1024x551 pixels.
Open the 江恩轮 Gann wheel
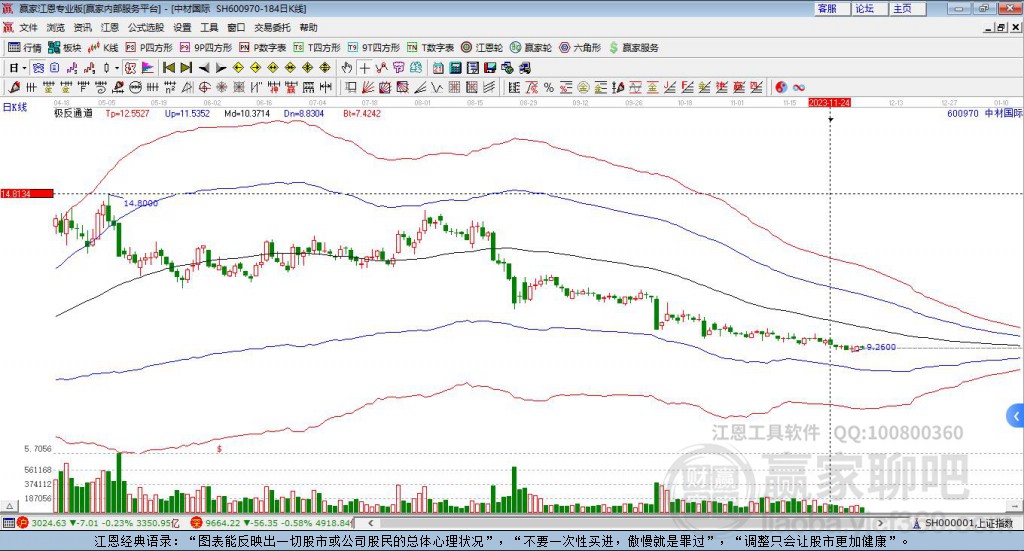tap(482, 48)
